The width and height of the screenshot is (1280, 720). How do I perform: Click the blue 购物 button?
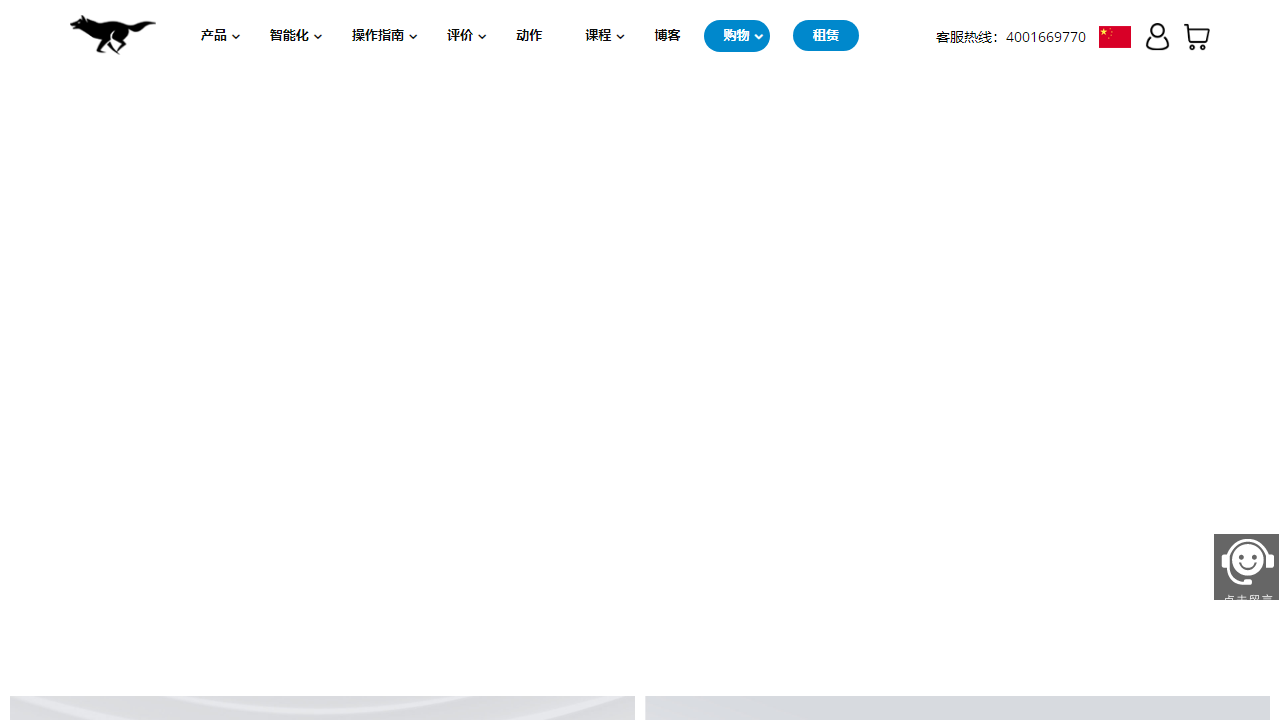coord(737,36)
